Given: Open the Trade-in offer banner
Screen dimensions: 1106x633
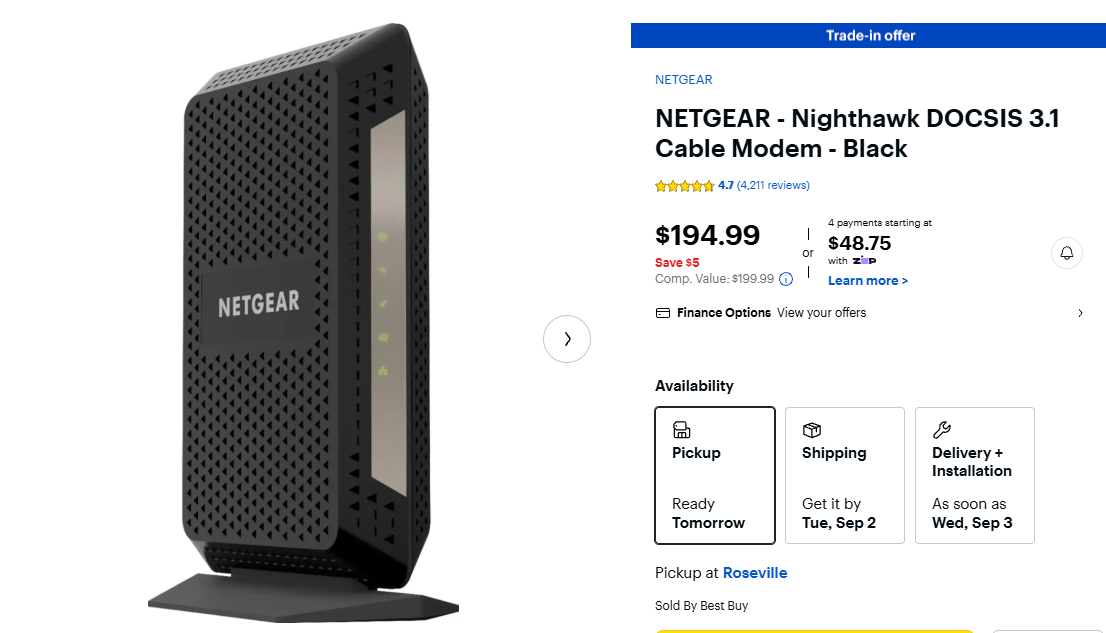Looking at the screenshot, I should coord(870,36).
